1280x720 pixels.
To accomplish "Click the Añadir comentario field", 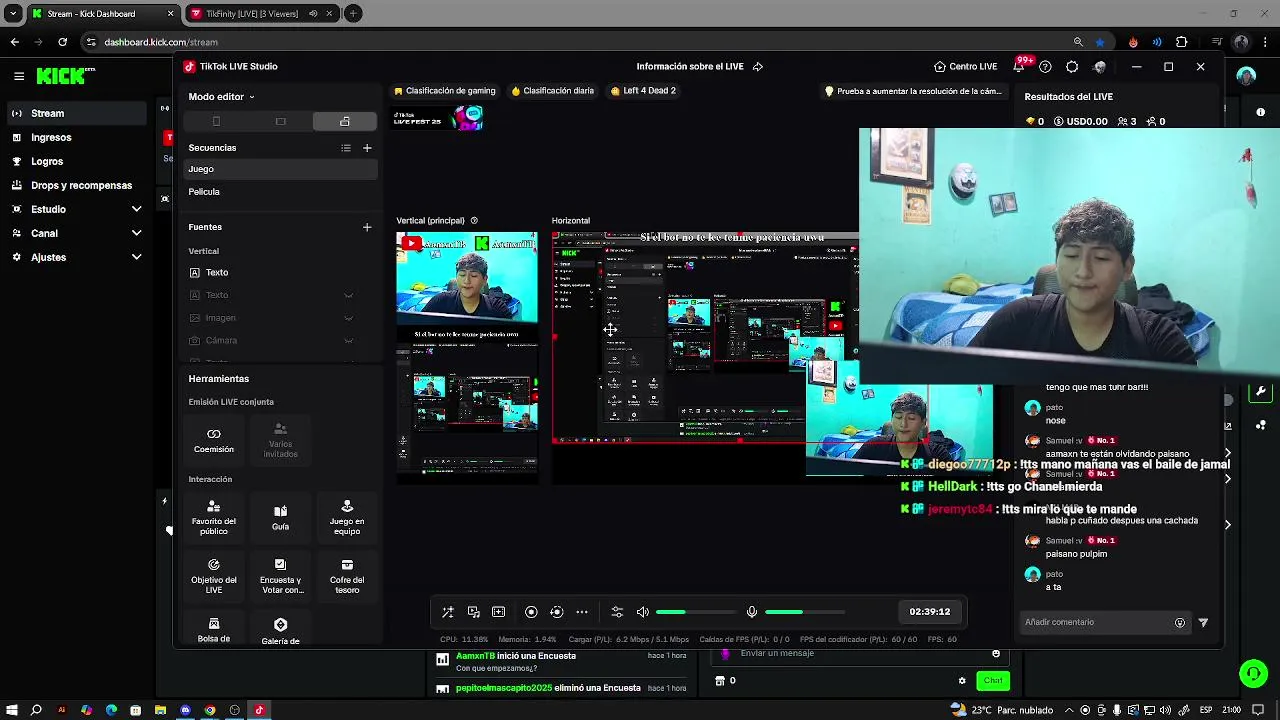I will (1096, 622).
